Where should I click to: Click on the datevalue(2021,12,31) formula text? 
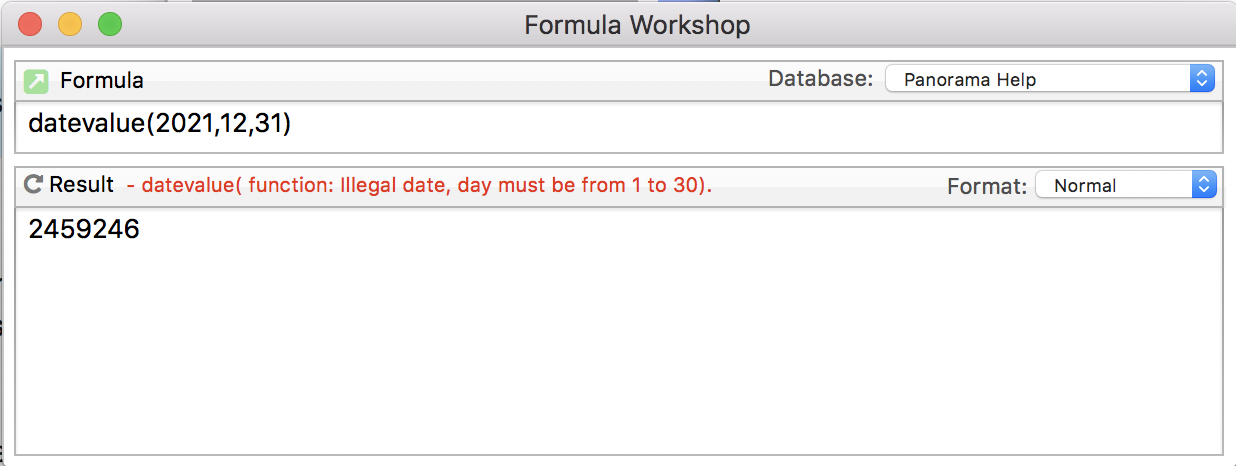159,124
